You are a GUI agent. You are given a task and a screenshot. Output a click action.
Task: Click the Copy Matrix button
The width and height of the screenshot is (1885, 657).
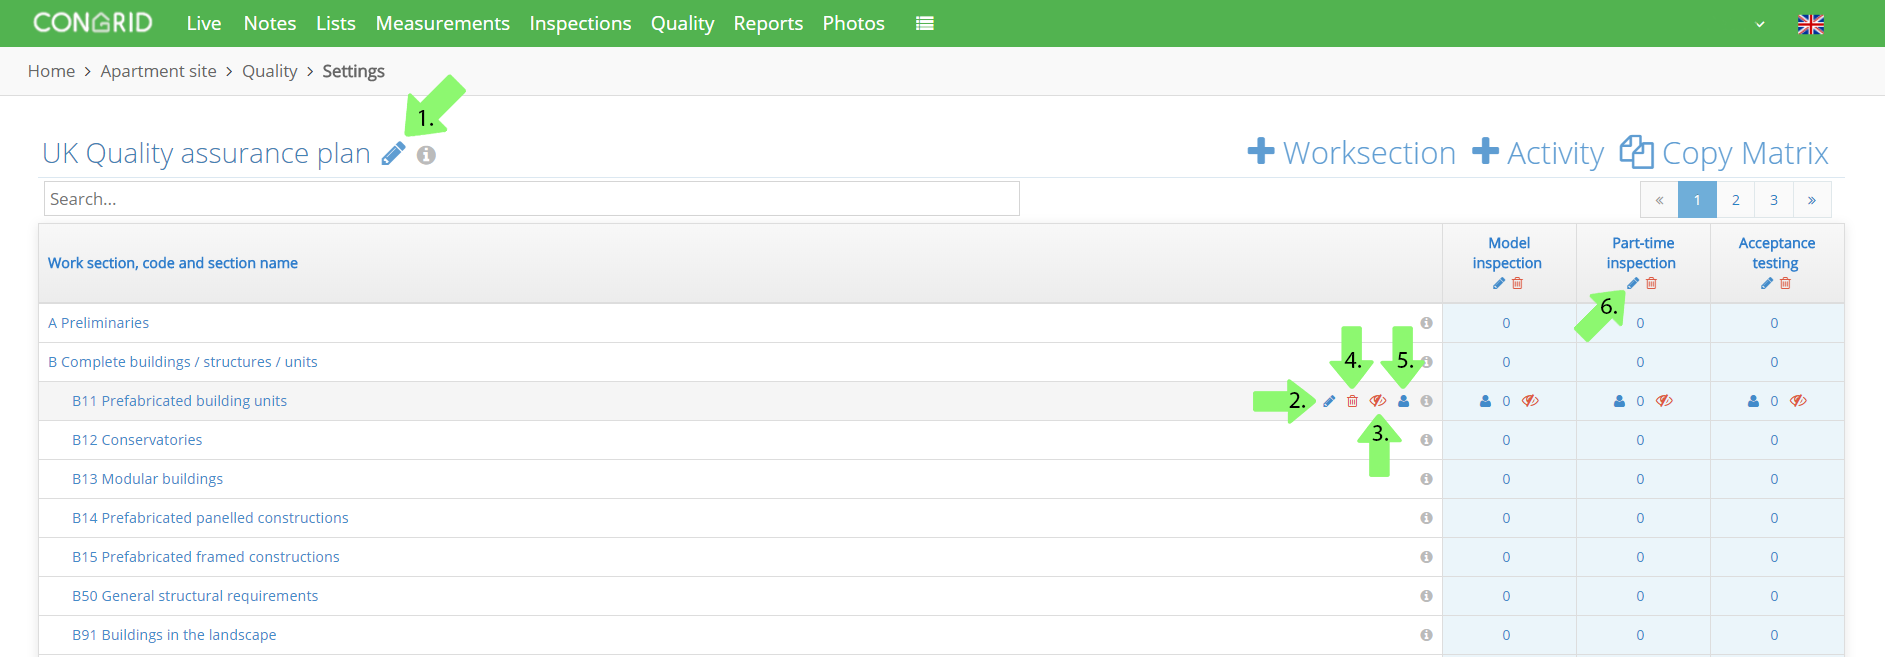pos(1724,153)
